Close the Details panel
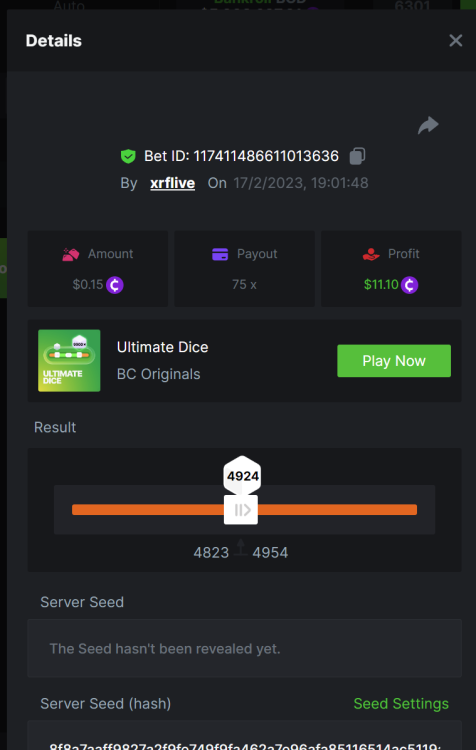The image size is (476, 750). pos(455,41)
